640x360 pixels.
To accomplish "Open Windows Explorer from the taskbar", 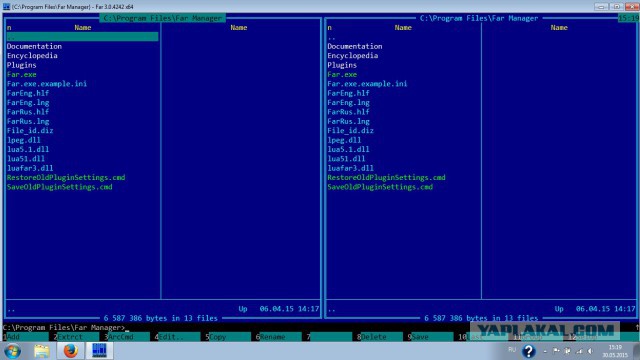I will [x=42, y=351].
